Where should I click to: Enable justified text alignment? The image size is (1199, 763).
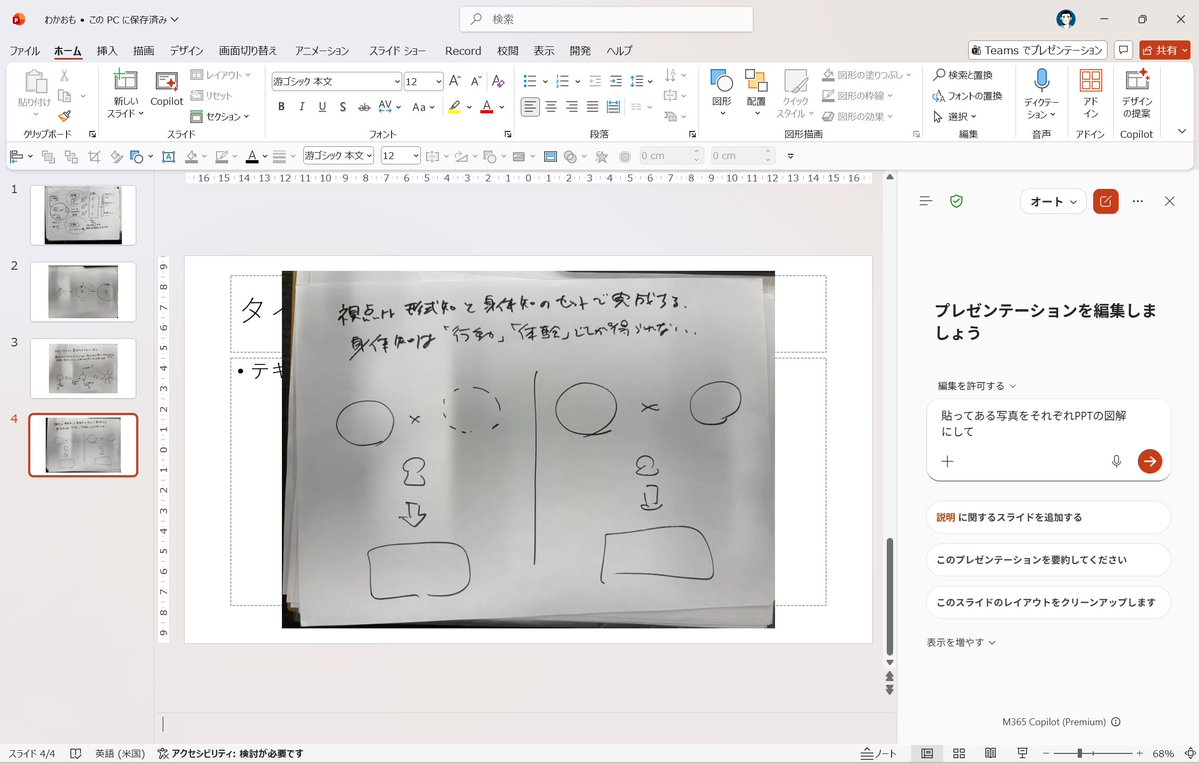[592, 107]
